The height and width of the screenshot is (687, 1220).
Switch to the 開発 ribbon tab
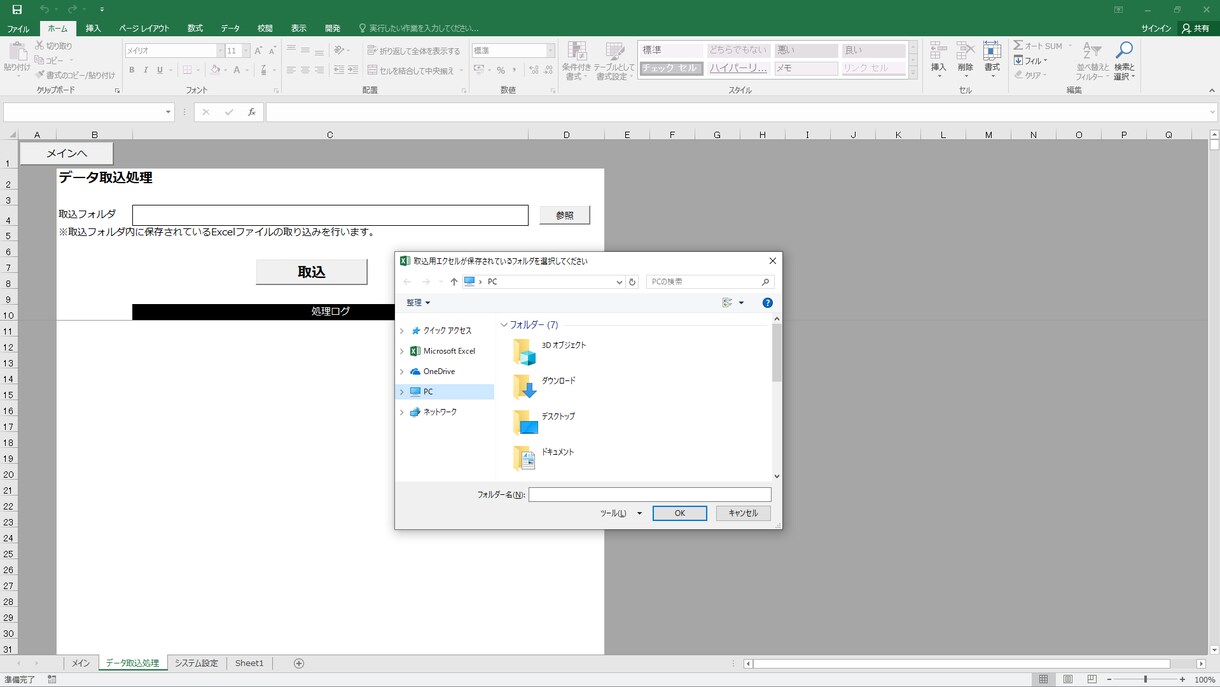[333, 28]
